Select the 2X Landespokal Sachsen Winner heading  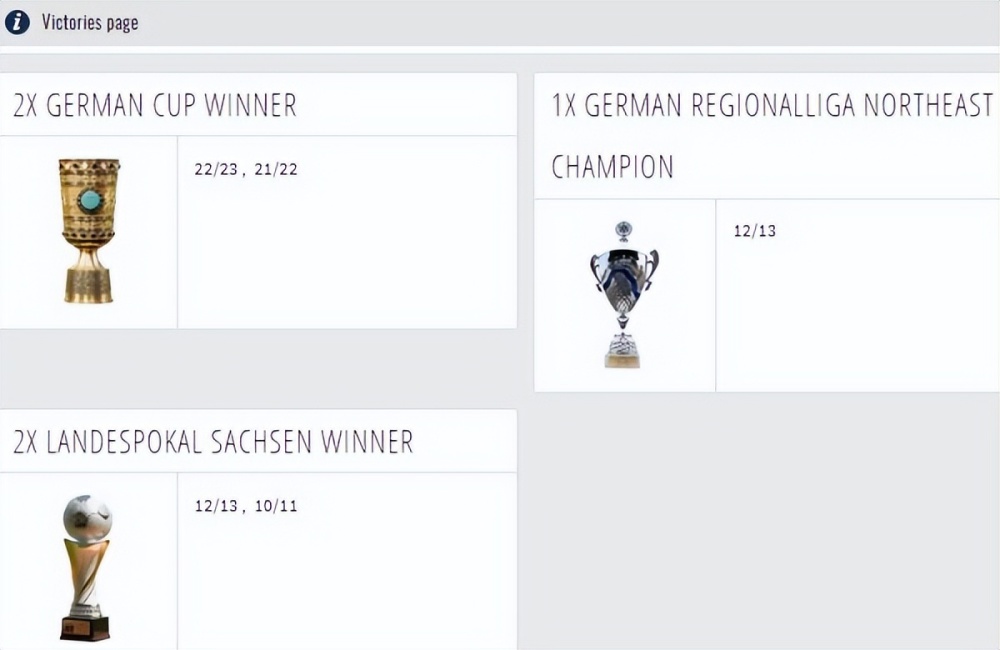click(x=213, y=442)
